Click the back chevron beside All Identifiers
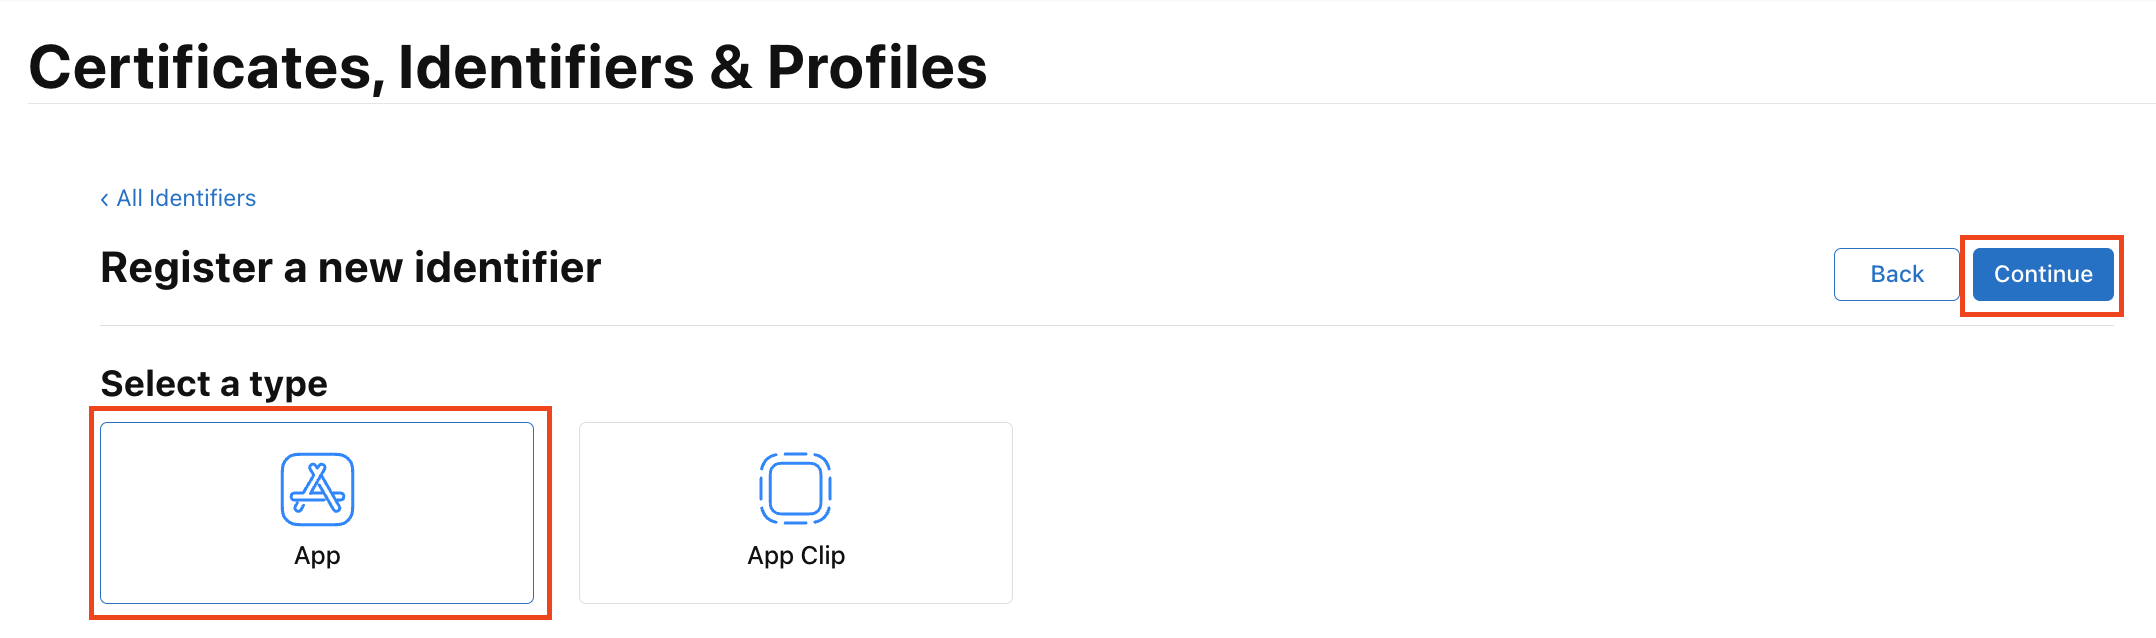2156x638 pixels. click(x=104, y=199)
